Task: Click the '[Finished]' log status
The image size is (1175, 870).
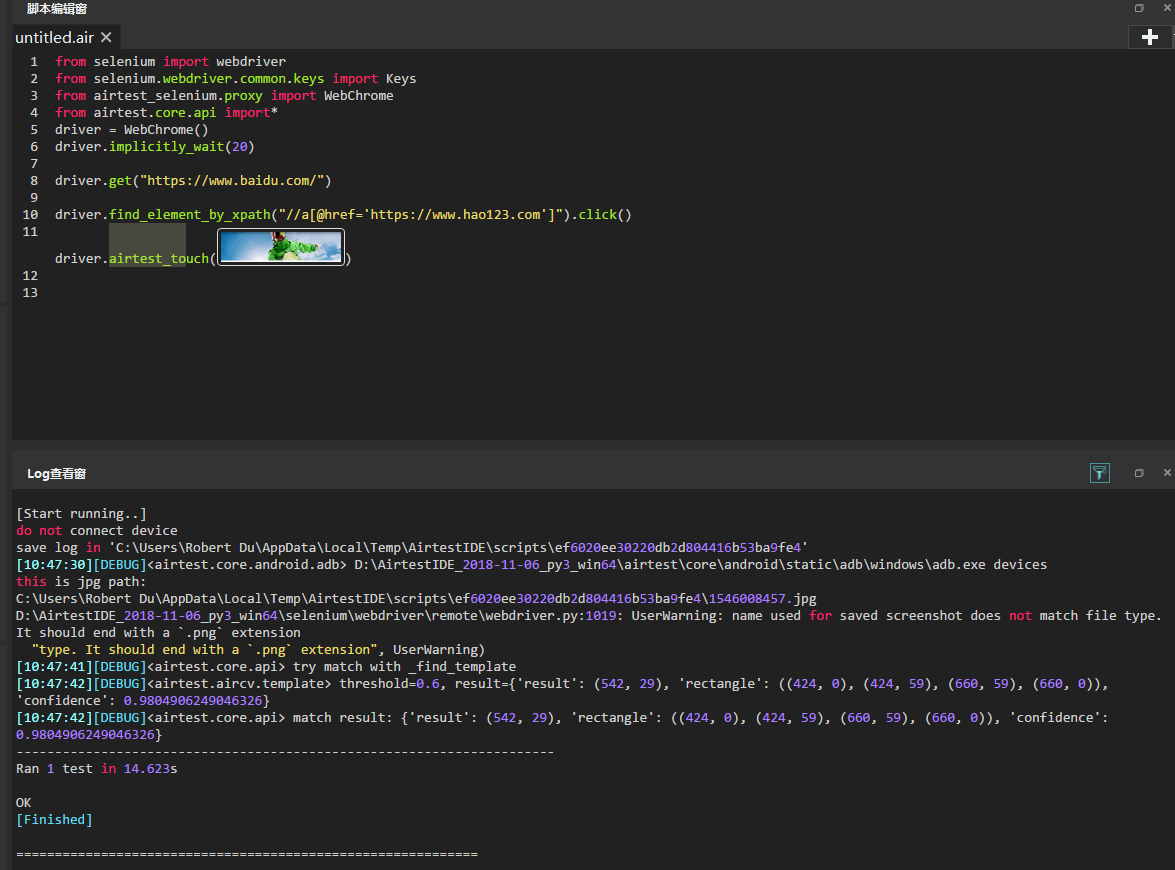Action: (54, 820)
